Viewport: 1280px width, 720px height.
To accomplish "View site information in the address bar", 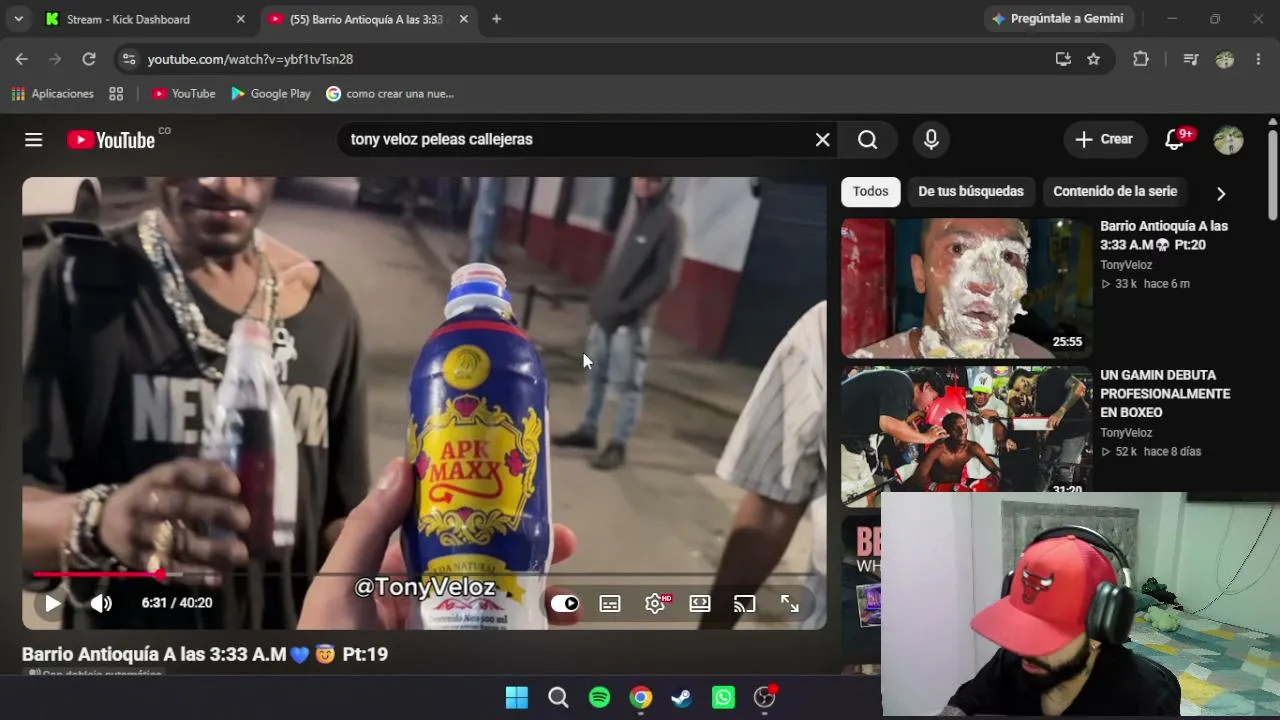I will pyautogui.click(x=128, y=59).
